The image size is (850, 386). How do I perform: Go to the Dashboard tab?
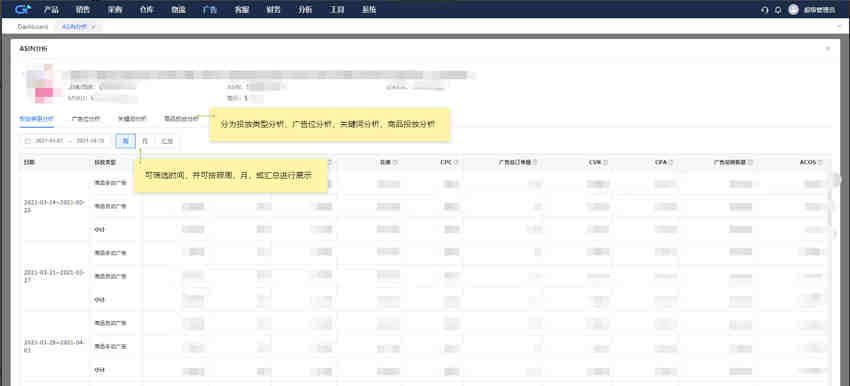[x=33, y=27]
